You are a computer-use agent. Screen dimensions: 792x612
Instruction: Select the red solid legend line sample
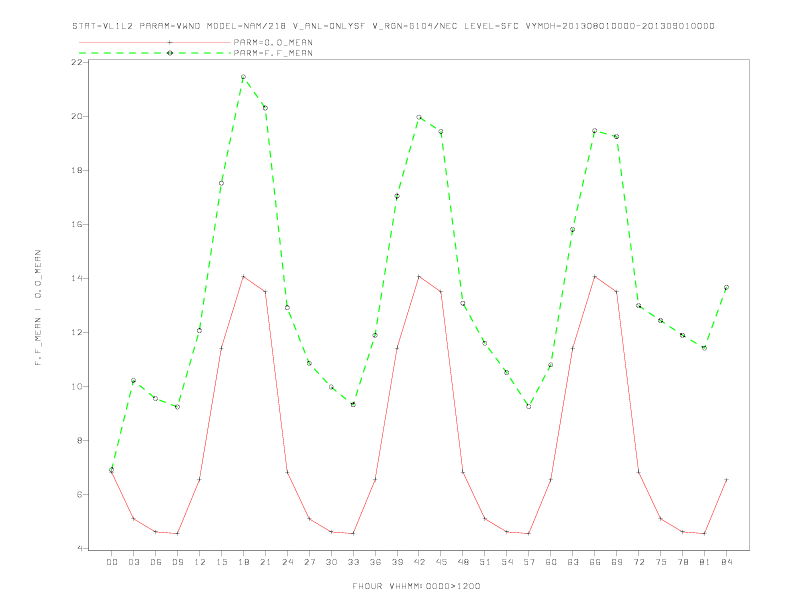[x=155, y=42]
